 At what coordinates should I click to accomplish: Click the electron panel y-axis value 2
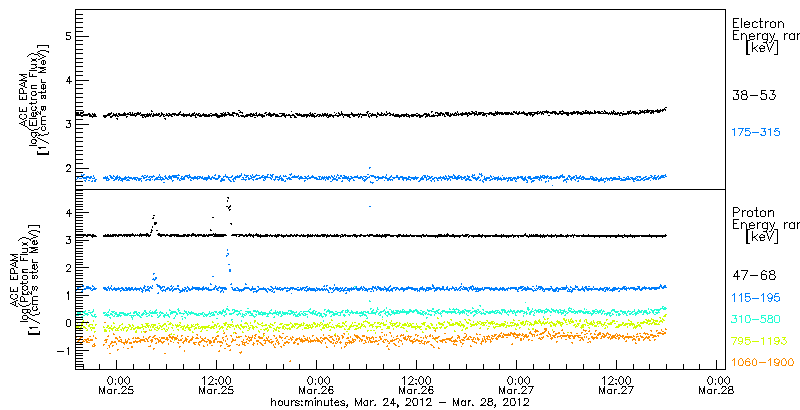point(66,169)
